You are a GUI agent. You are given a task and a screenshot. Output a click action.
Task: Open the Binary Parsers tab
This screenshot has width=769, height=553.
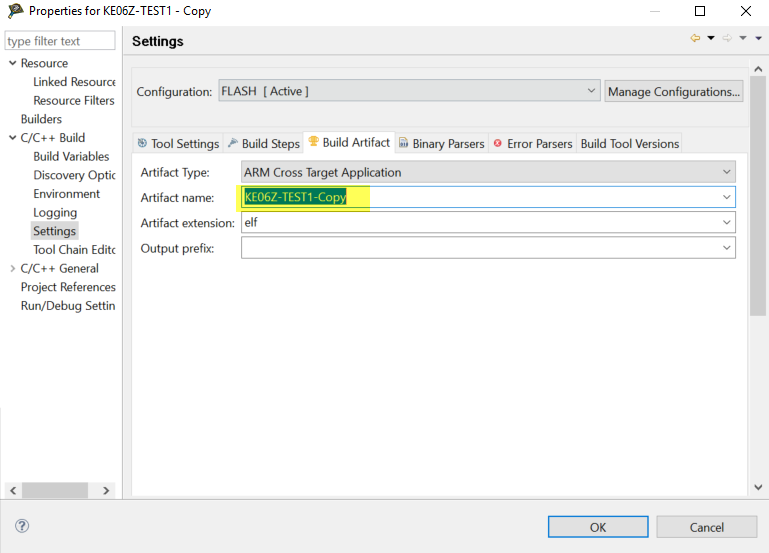click(441, 143)
